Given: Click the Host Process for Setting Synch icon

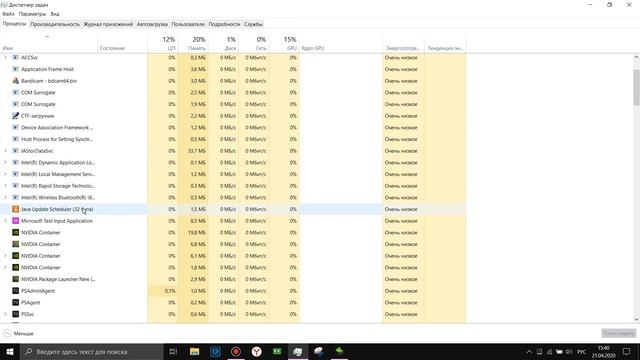Looking at the screenshot, I should (16, 139).
